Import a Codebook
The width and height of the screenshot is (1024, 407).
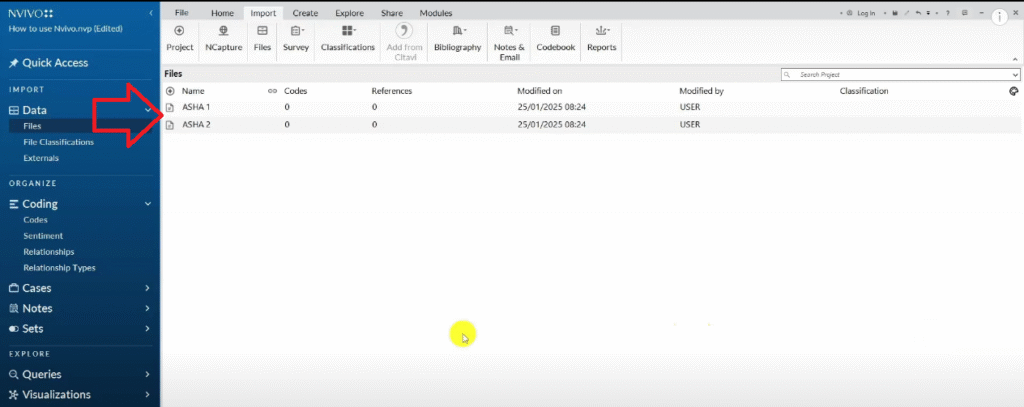pyautogui.click(x=555, y=38)
